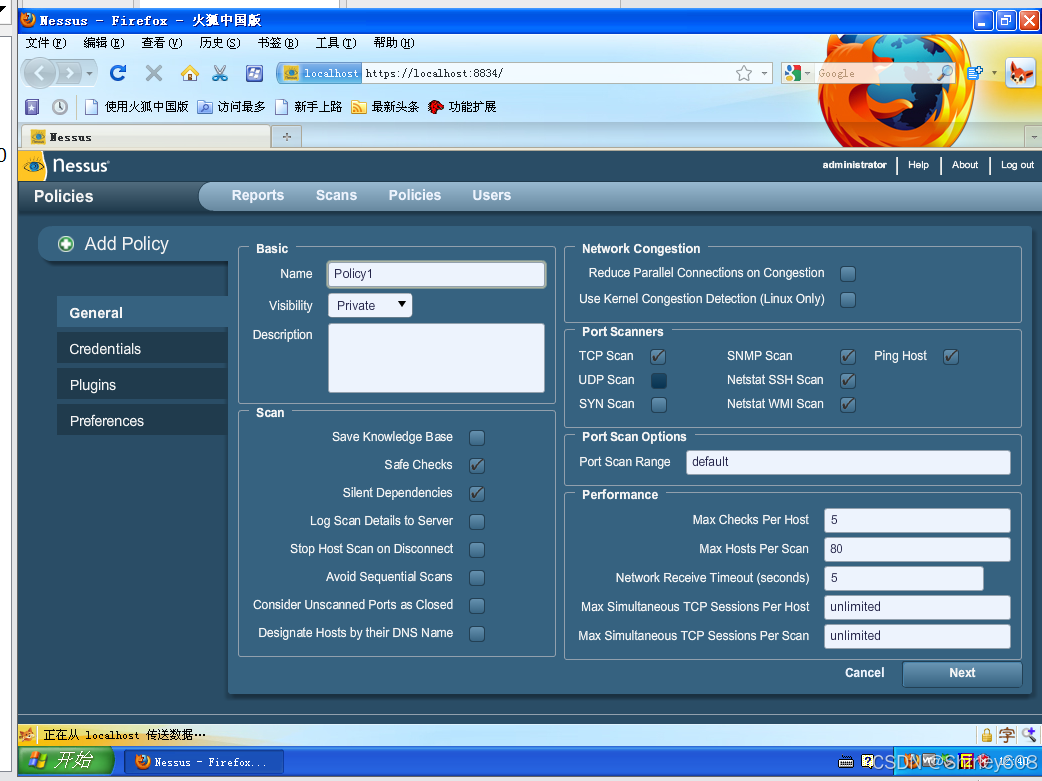This screenshot has width=1042, height=781.
Task: Go forward with the browser forward arrow
Action: [69, 72]
